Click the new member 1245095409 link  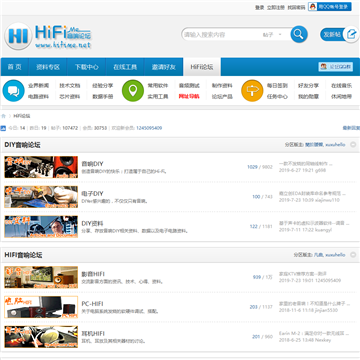pyautogui.click(x=149, y=128)
